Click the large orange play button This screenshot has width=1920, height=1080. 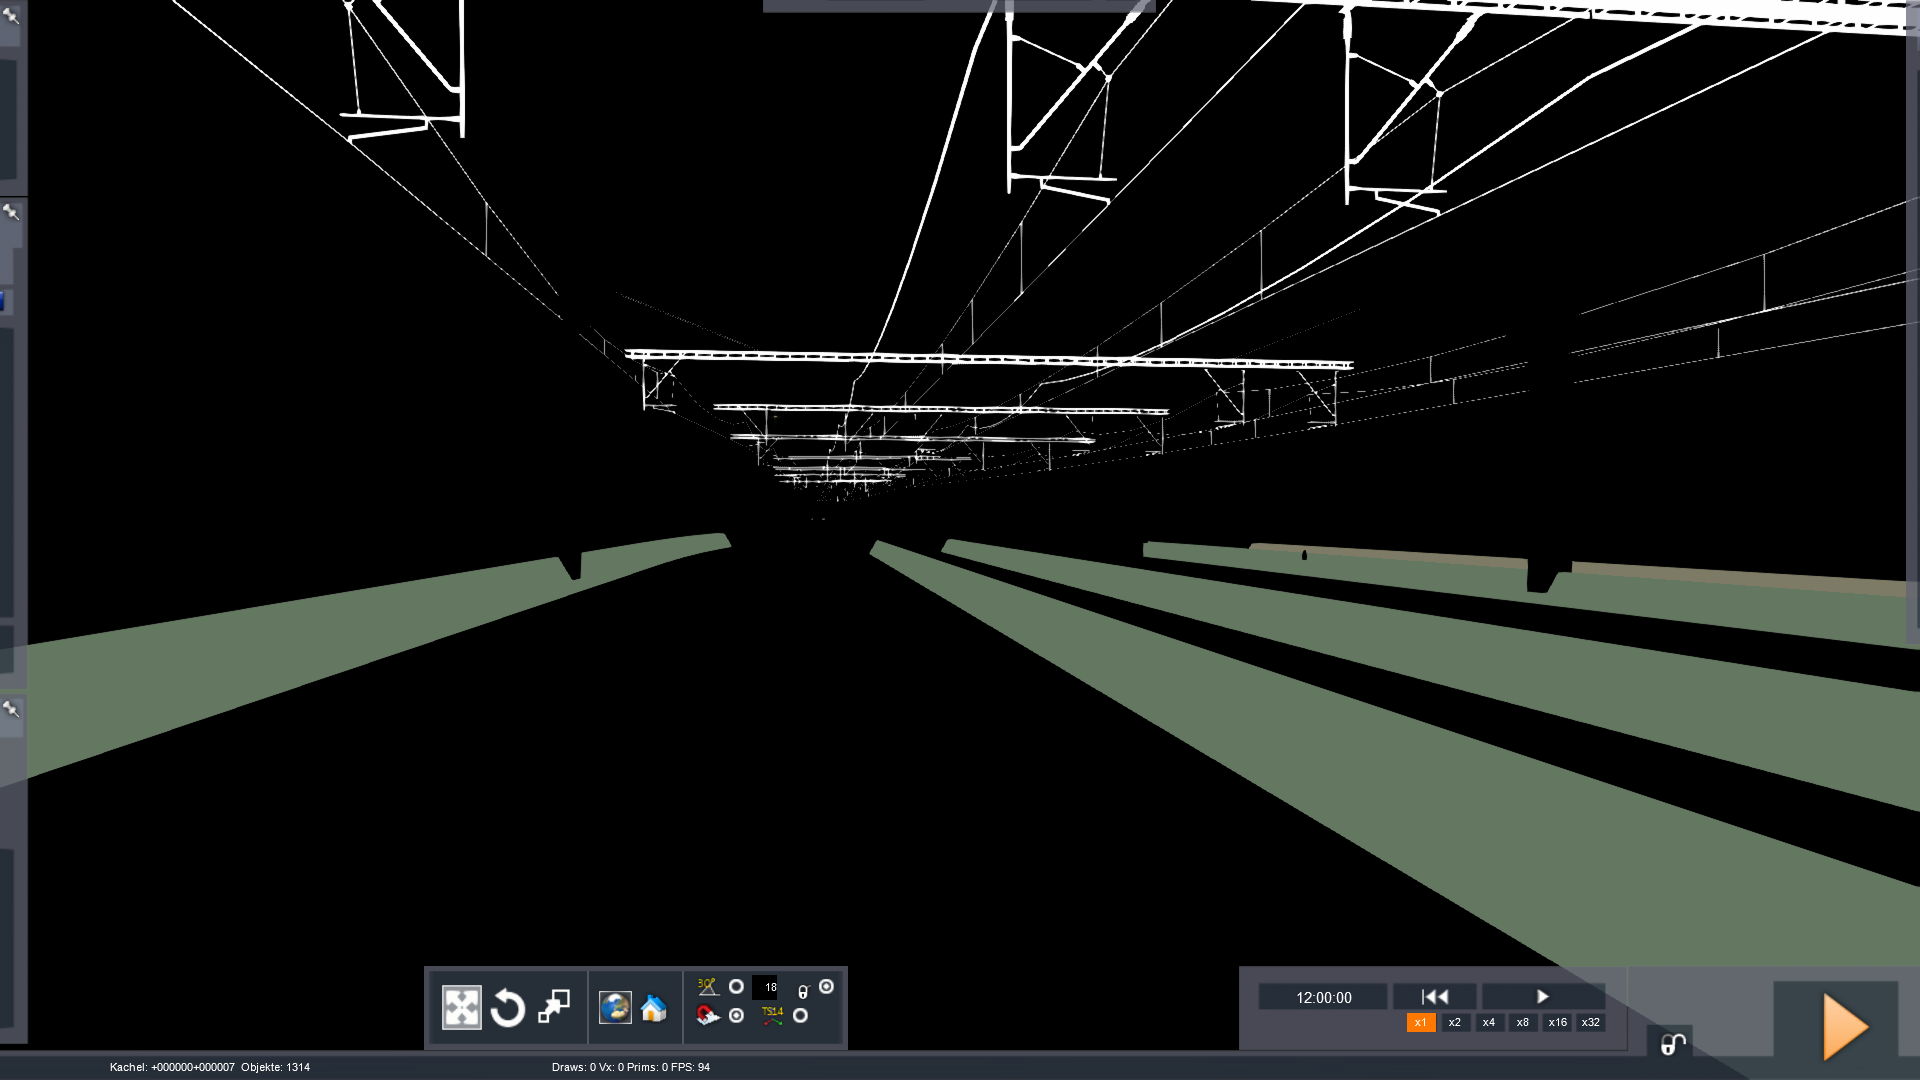pos(1844,1026)
